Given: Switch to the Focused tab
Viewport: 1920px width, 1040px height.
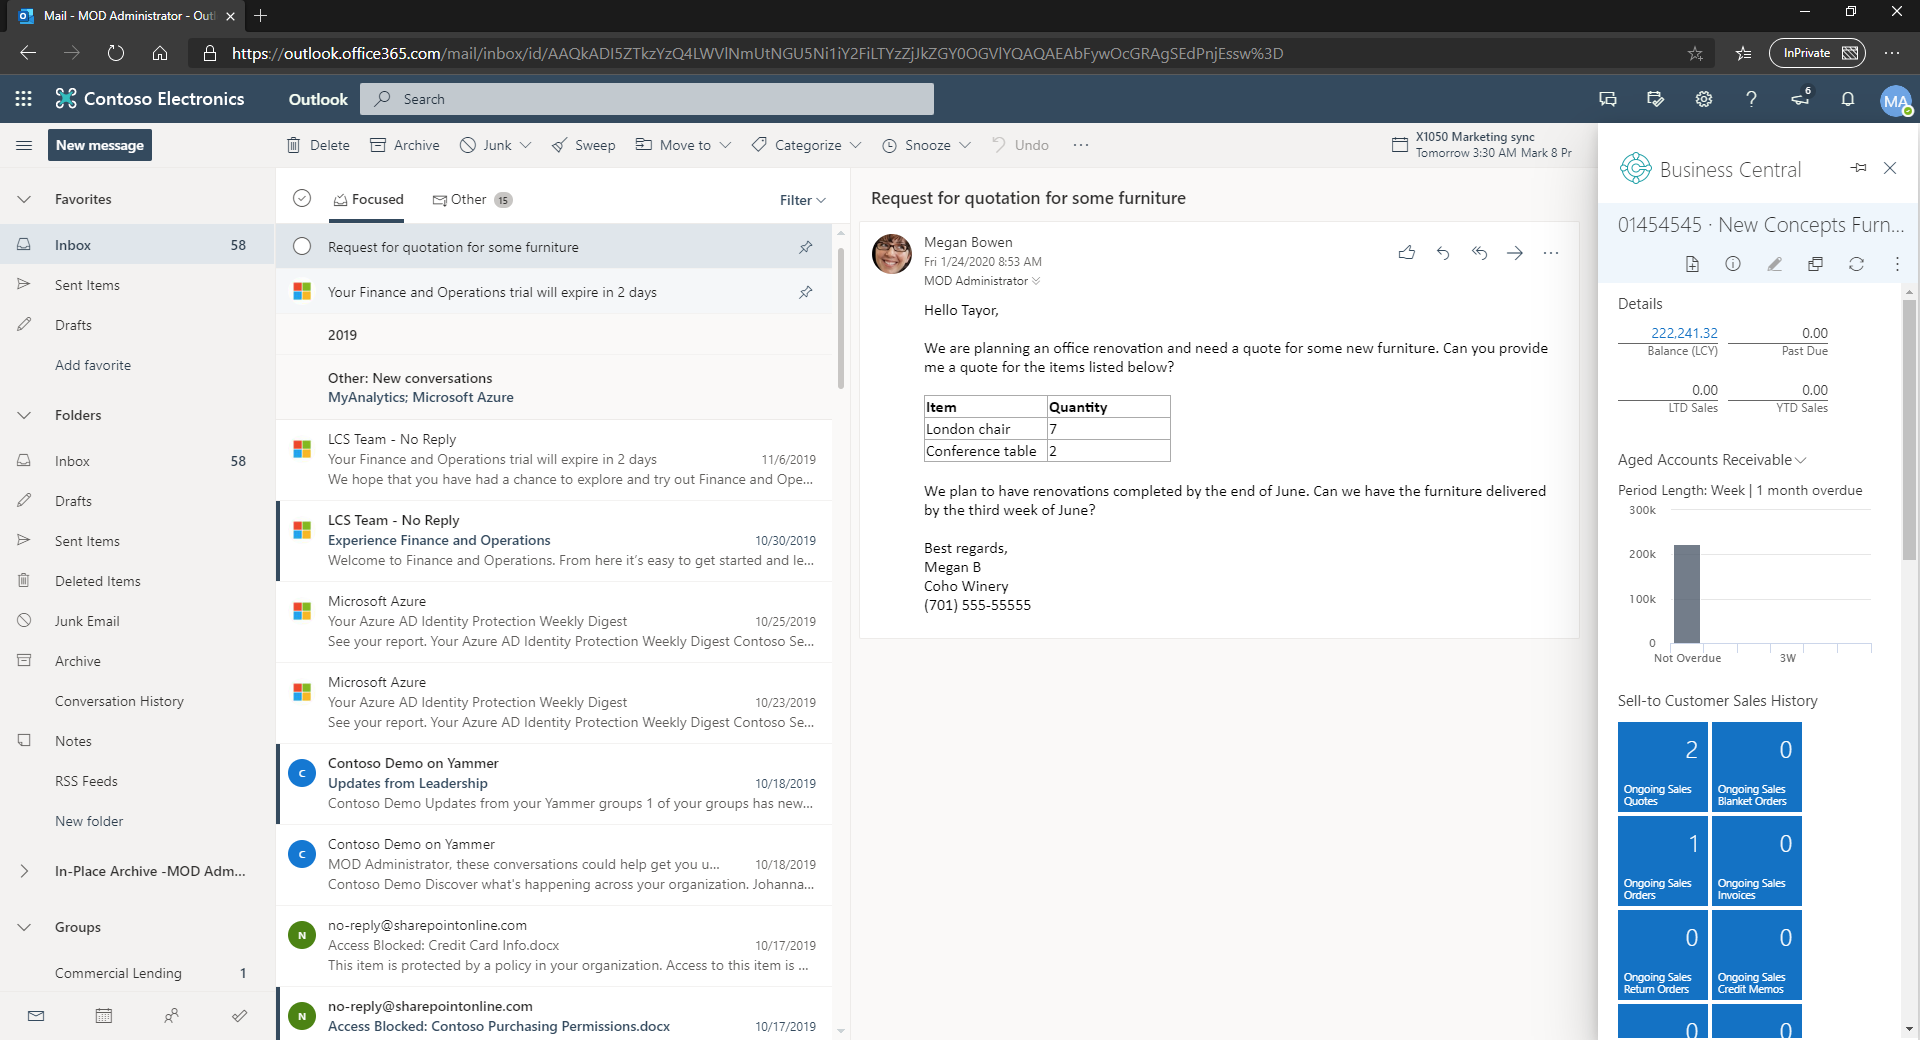Looking at the screenshot, I should 368,199.
